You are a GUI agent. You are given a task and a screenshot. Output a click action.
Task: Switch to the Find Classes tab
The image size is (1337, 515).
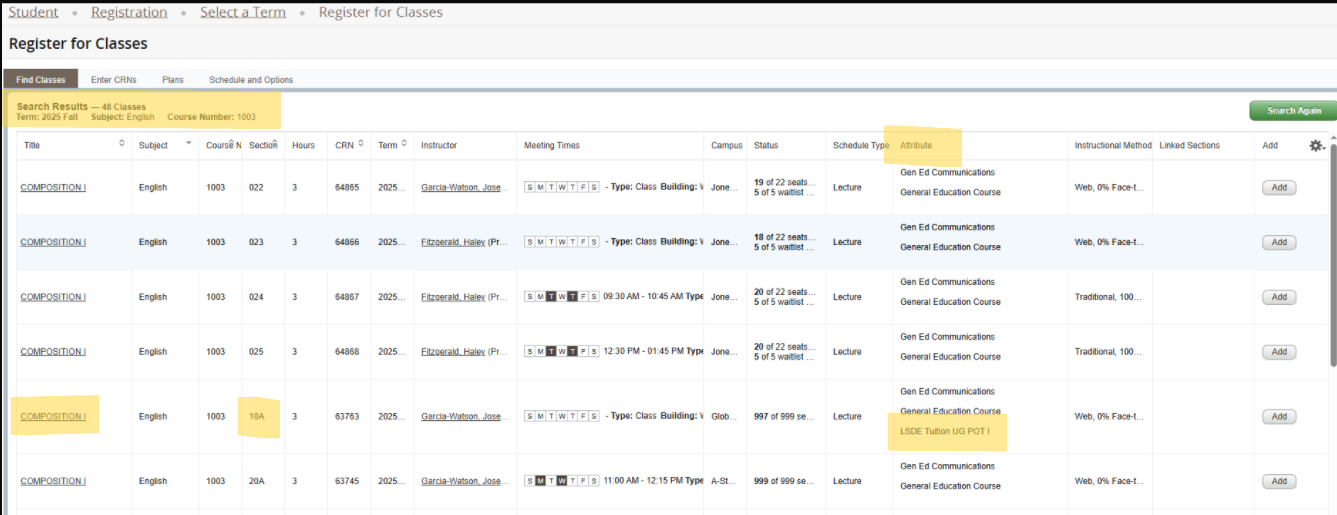(x=41, y=80)
